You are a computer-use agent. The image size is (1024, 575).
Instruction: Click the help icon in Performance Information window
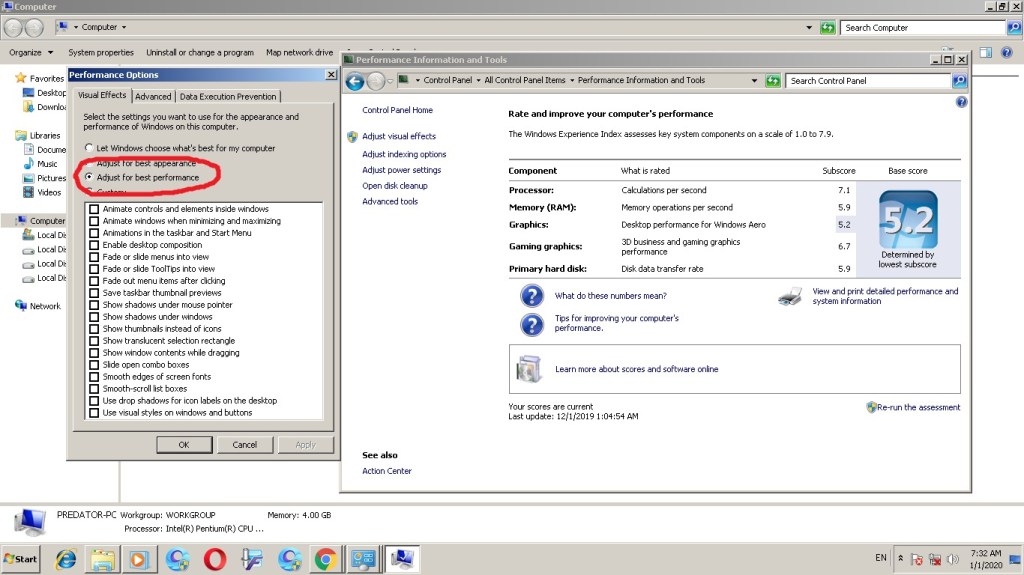point(961,102)
